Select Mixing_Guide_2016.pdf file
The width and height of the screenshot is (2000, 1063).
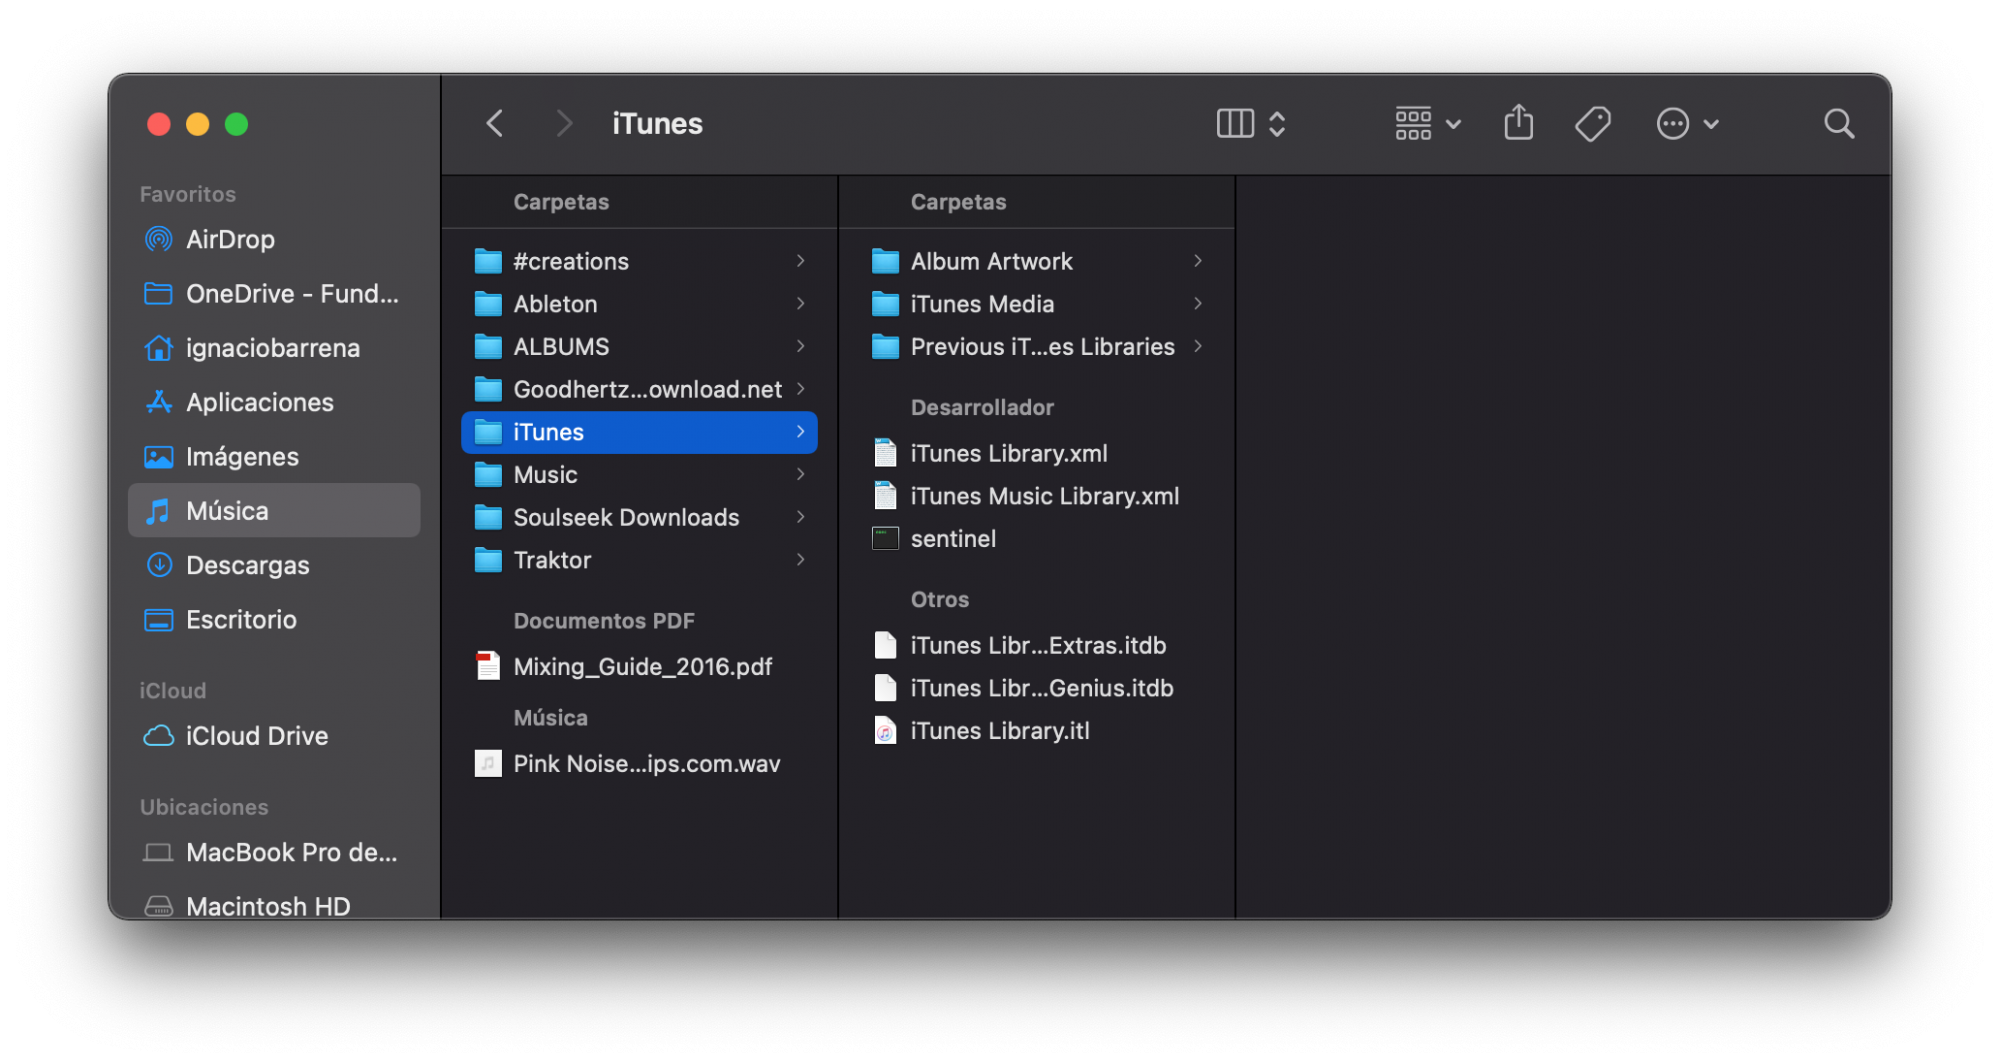(x=639, y=667)
